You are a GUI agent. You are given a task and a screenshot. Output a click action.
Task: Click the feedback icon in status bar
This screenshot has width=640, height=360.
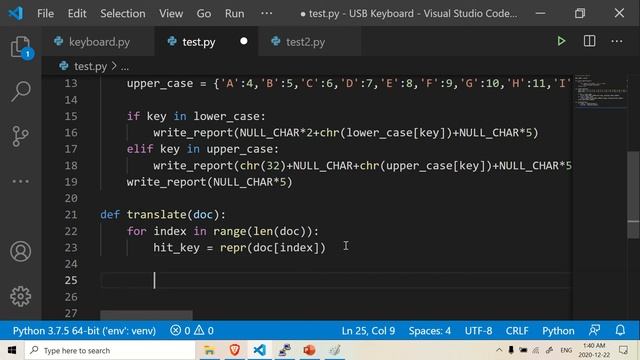coord(594,330)
